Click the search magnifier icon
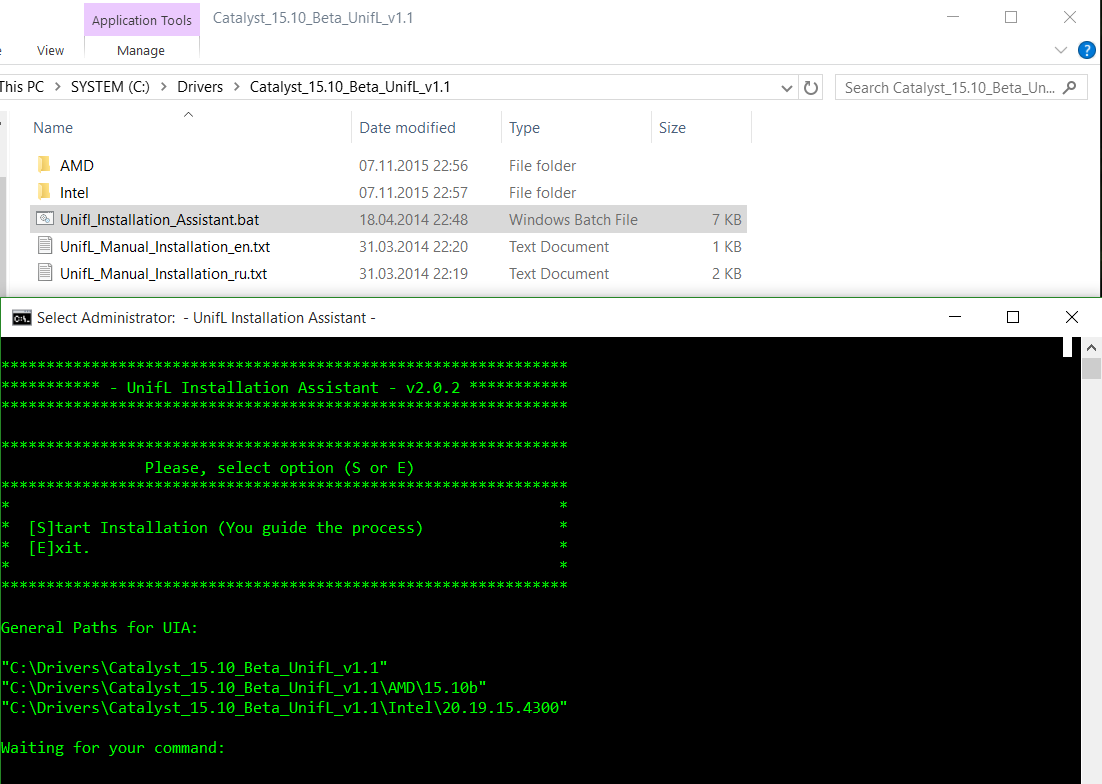 pos(1070,88)
